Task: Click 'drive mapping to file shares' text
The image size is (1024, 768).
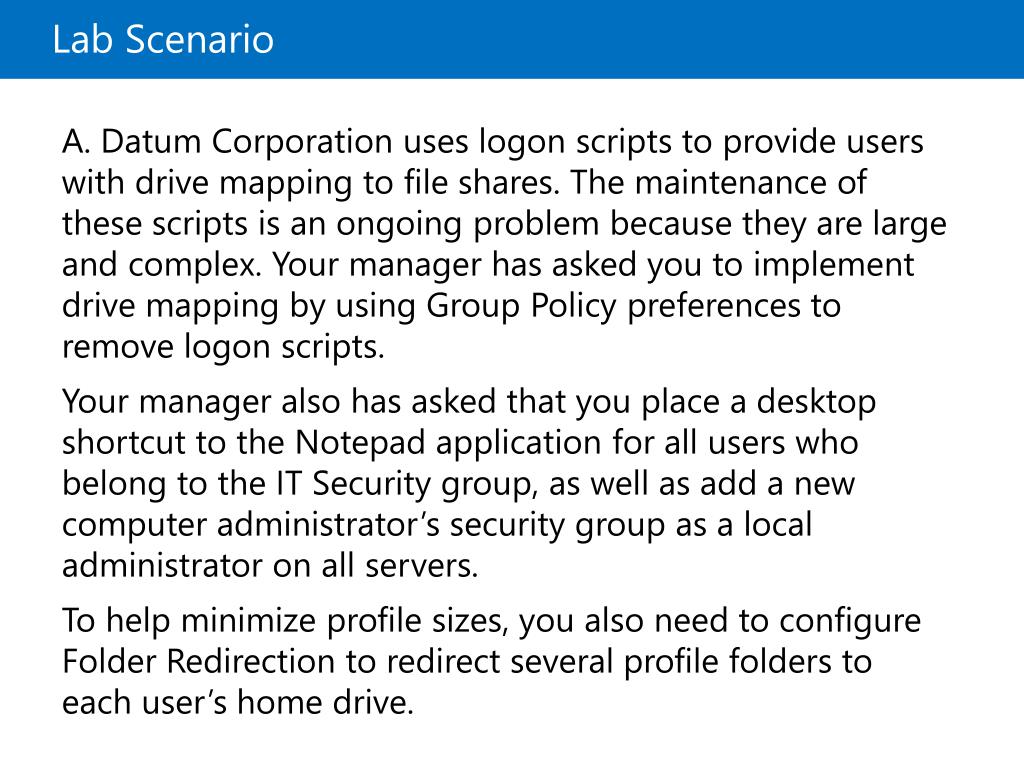Action: click(x=348, y=184)
